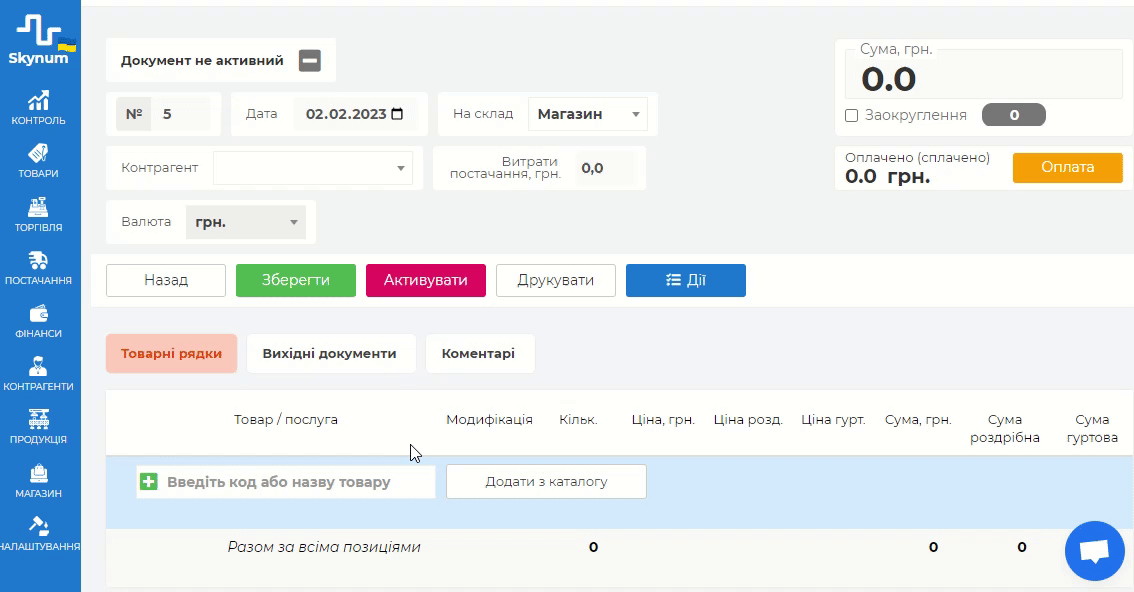This screenshot has width=1134, height=592.
Task: Click the green Зберегти button
Action: coord(295,280)
